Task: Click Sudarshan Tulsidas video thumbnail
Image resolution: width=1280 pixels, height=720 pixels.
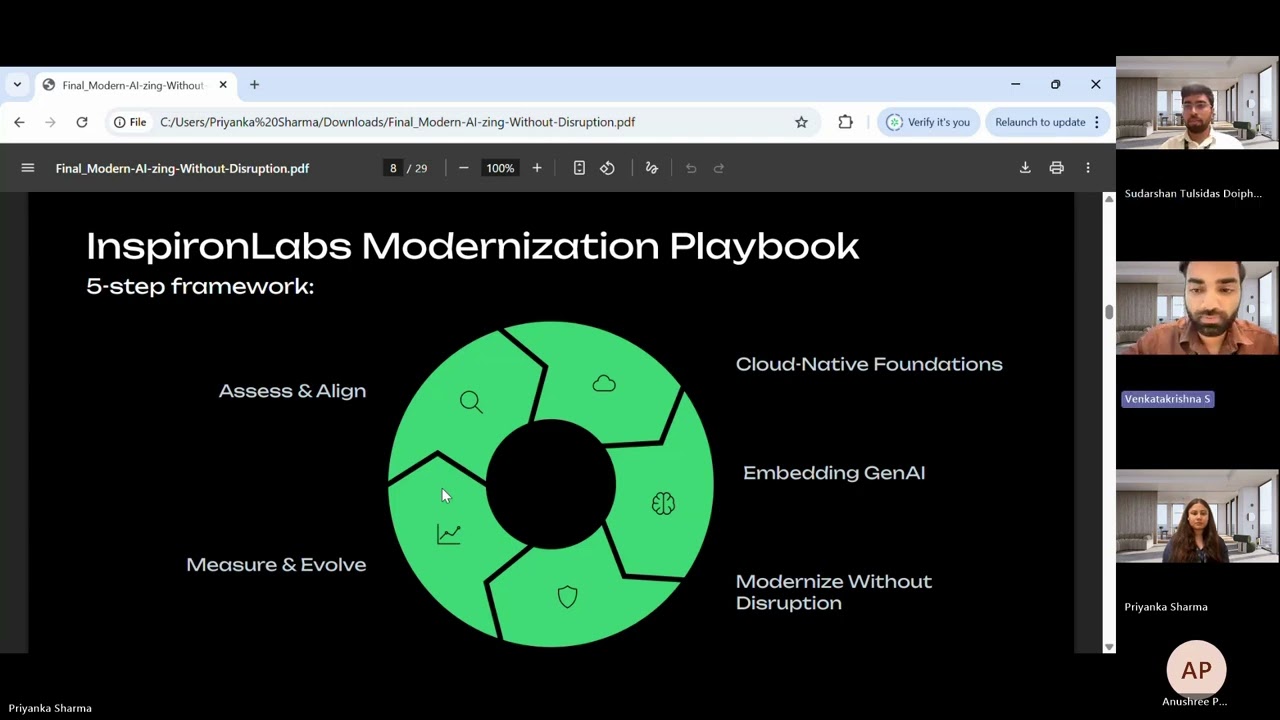Action: tap(1197, 102)
